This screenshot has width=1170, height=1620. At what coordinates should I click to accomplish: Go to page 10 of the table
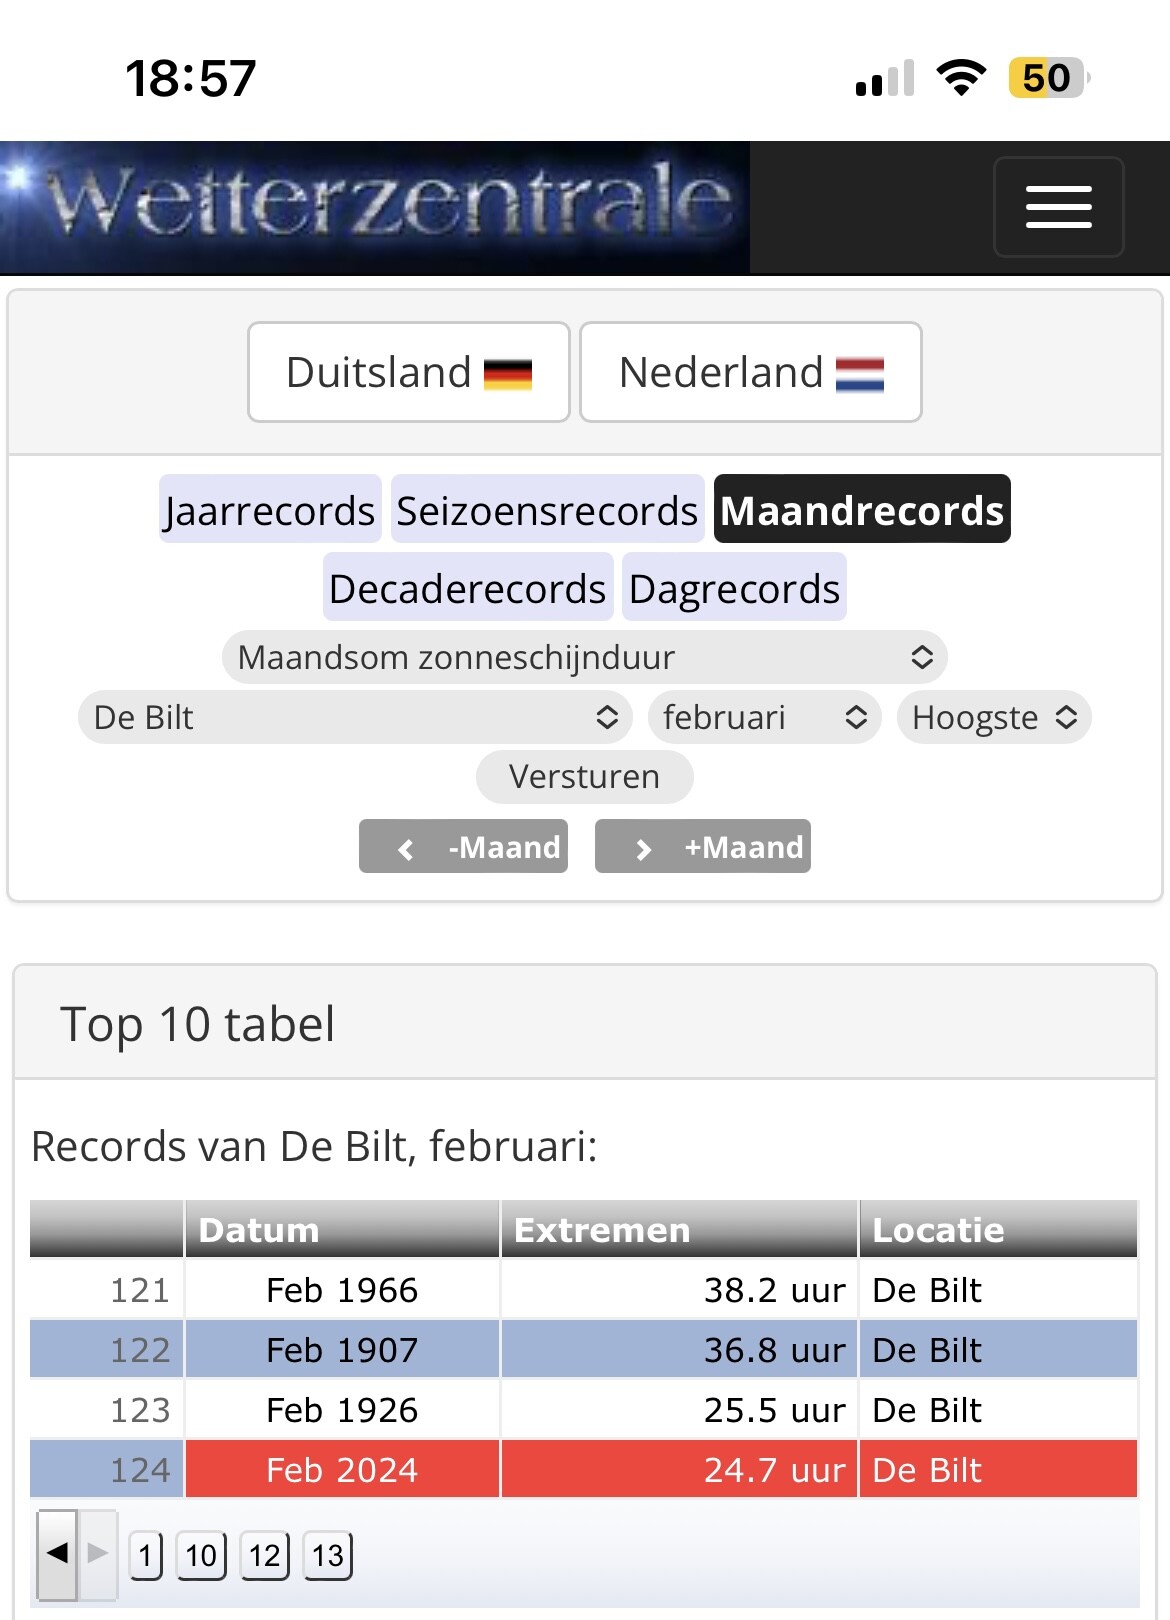201,1556
